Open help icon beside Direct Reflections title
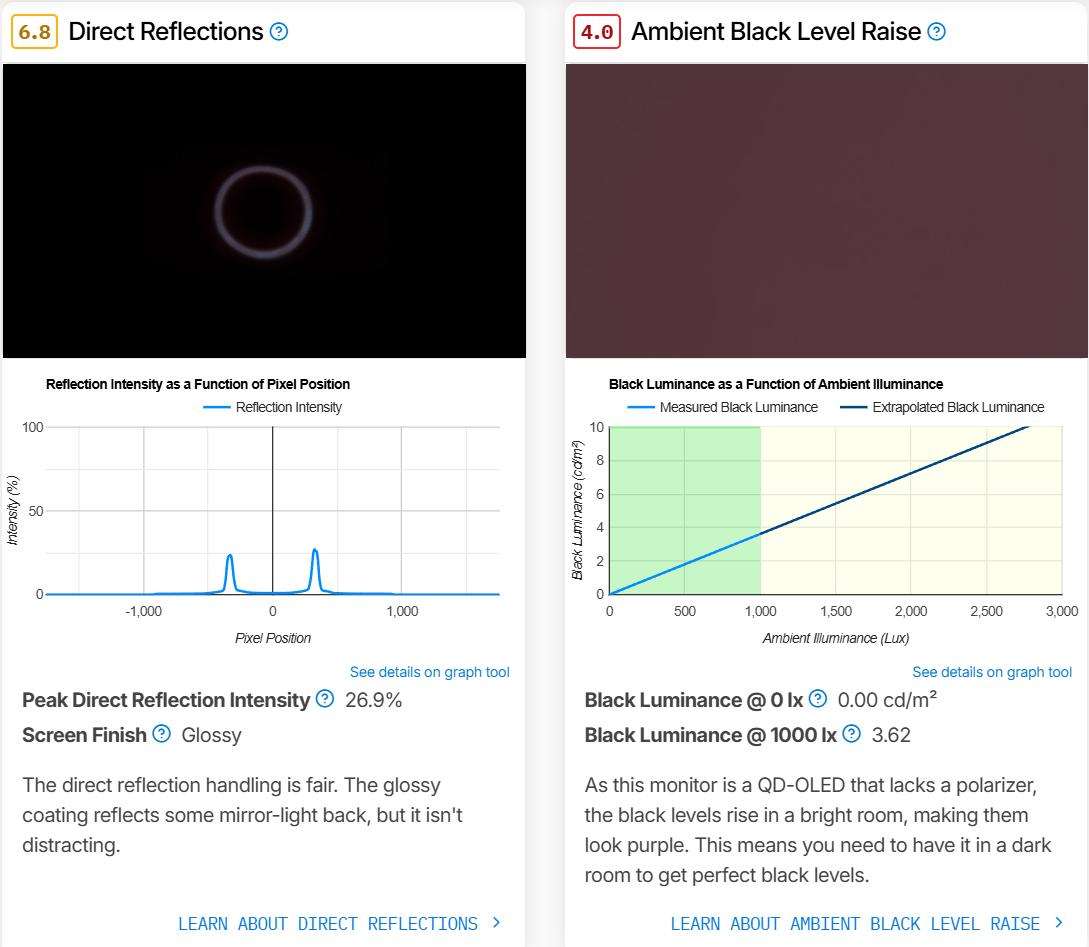The height and width of the screenshot is (947, 1089). 279,32
